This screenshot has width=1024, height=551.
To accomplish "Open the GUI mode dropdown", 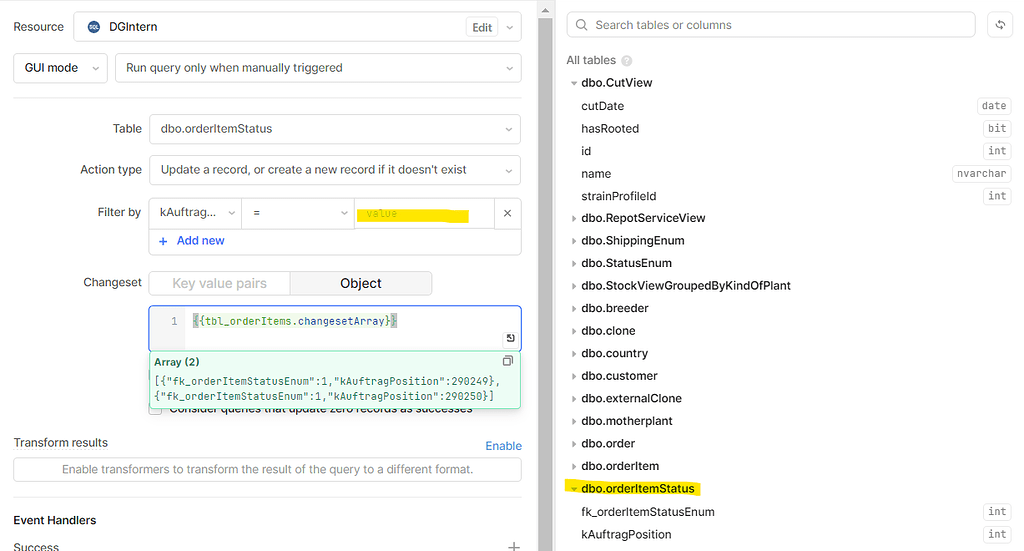I will click(60, 68).
